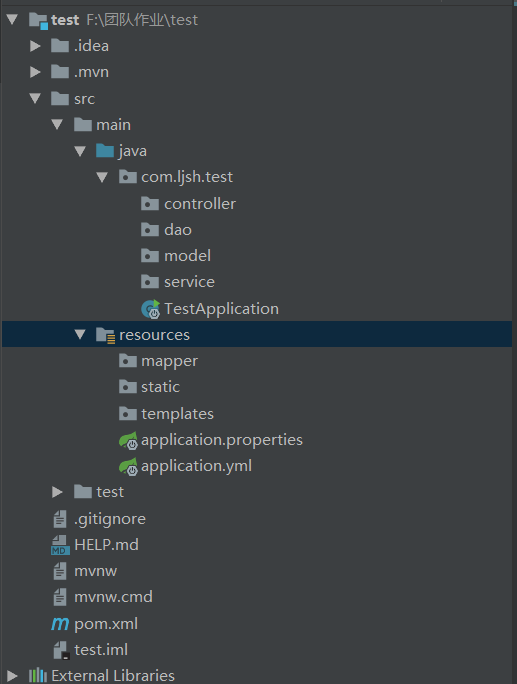Select the templates folder
Screen dimensions: 517x684
tap(166, 414)
